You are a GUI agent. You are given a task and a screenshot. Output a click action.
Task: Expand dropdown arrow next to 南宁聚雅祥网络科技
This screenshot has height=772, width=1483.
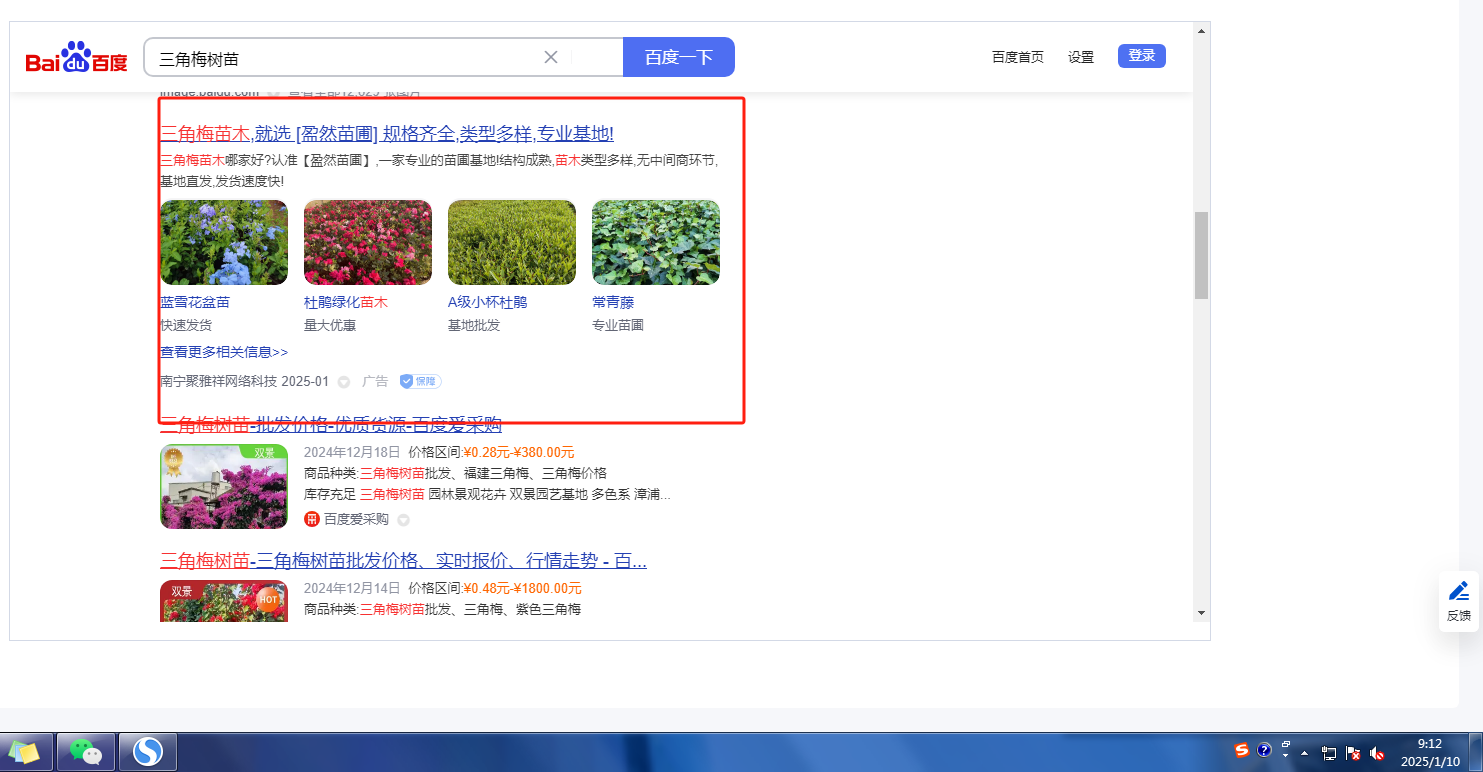344,382
